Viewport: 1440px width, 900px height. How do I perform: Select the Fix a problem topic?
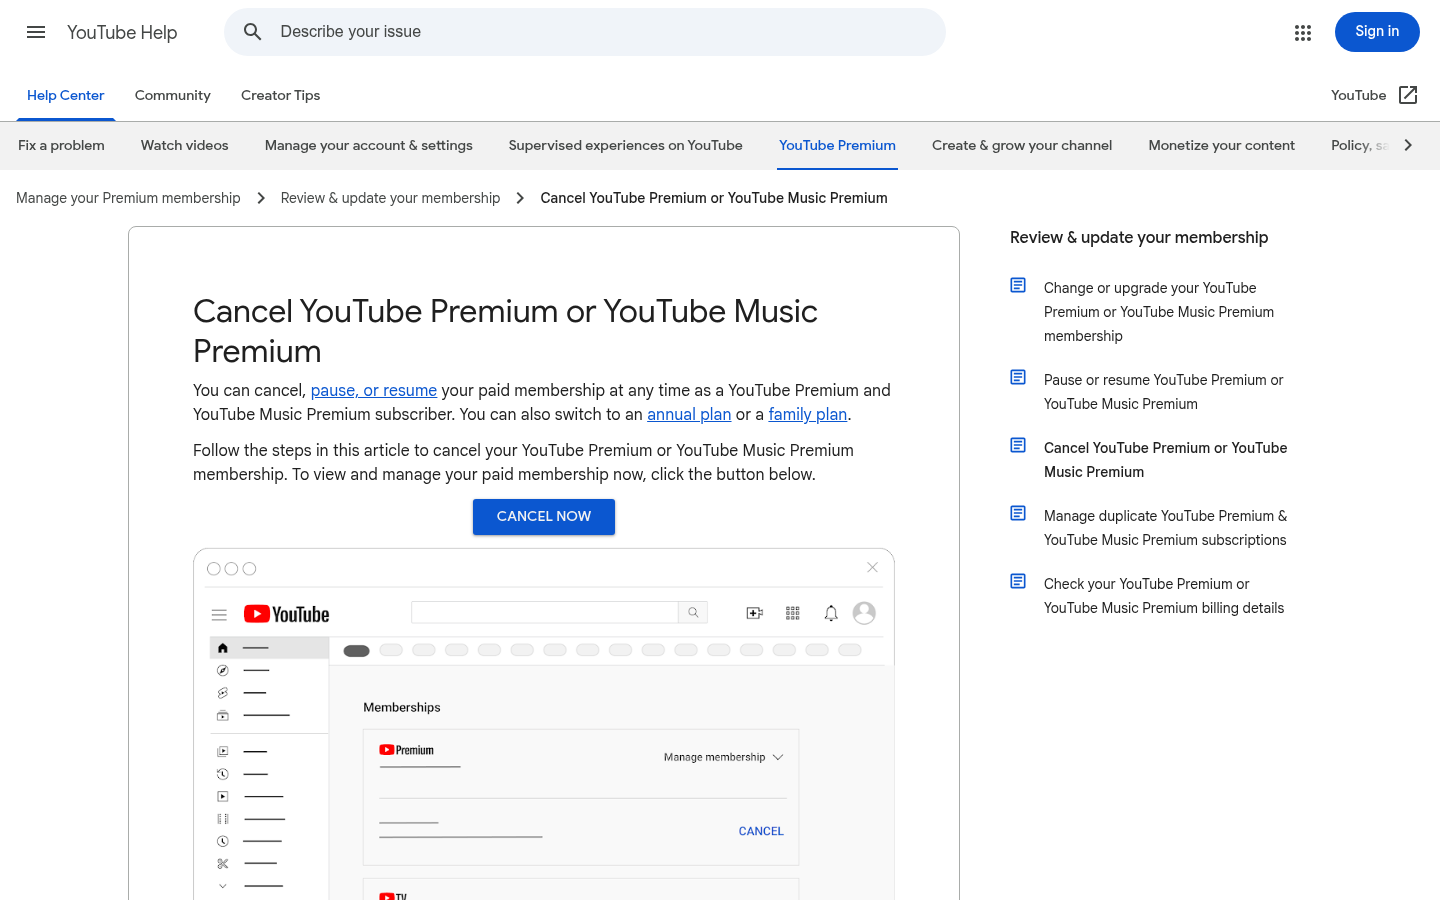61,146
